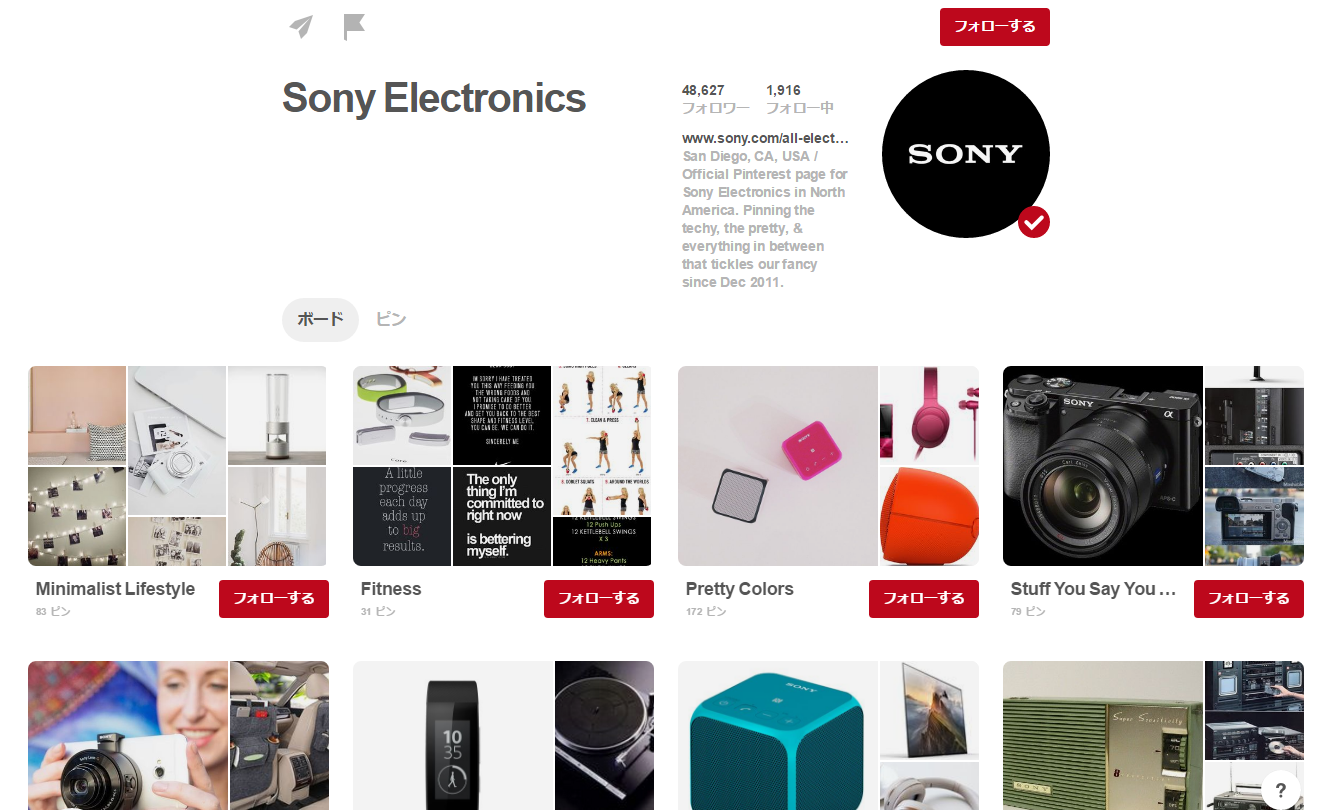This screenshot has width=1327, height=810.
Task: Click the red verified checkmark badge
Action: [x=1034, y=222]
